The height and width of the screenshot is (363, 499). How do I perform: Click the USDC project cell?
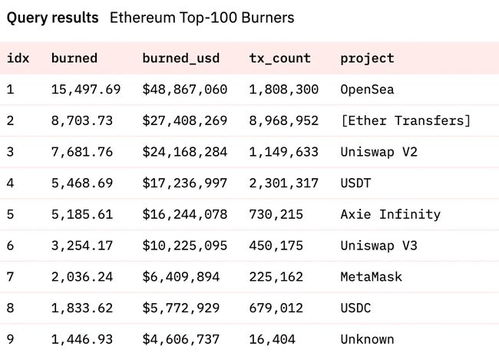click(x=355, y=308)
